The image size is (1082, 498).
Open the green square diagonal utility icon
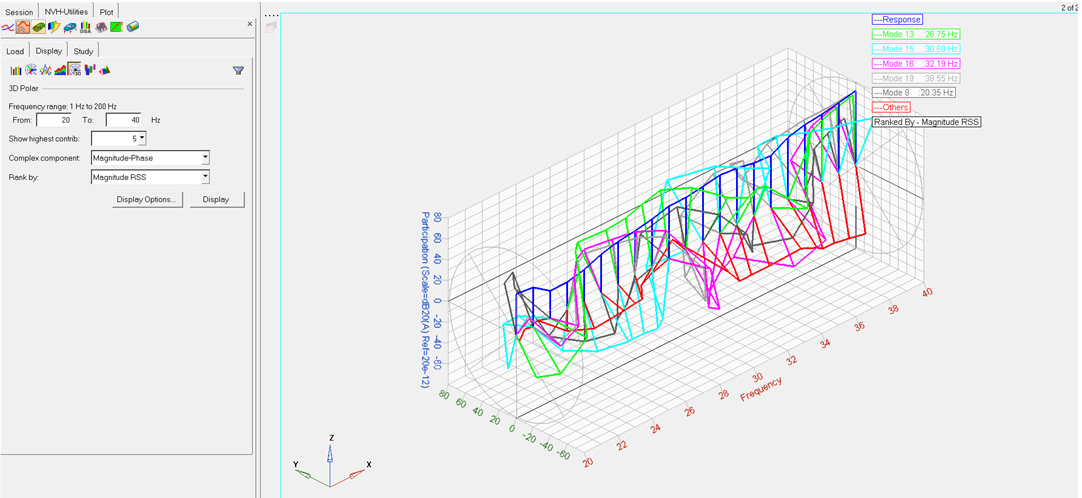[117, 28]
